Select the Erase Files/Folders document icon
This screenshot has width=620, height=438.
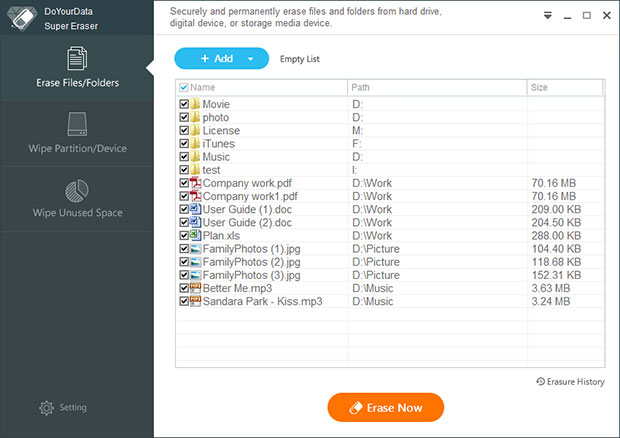pyautogui.click(x=77, y=59)
